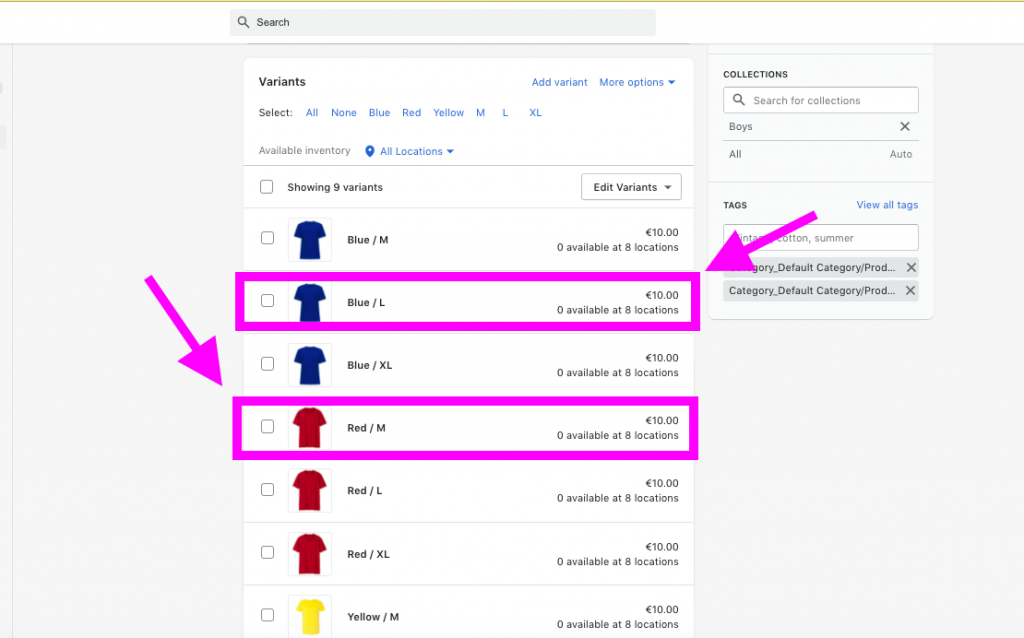Open the Yellow / M variant thumbnail

tap(309, 616)
